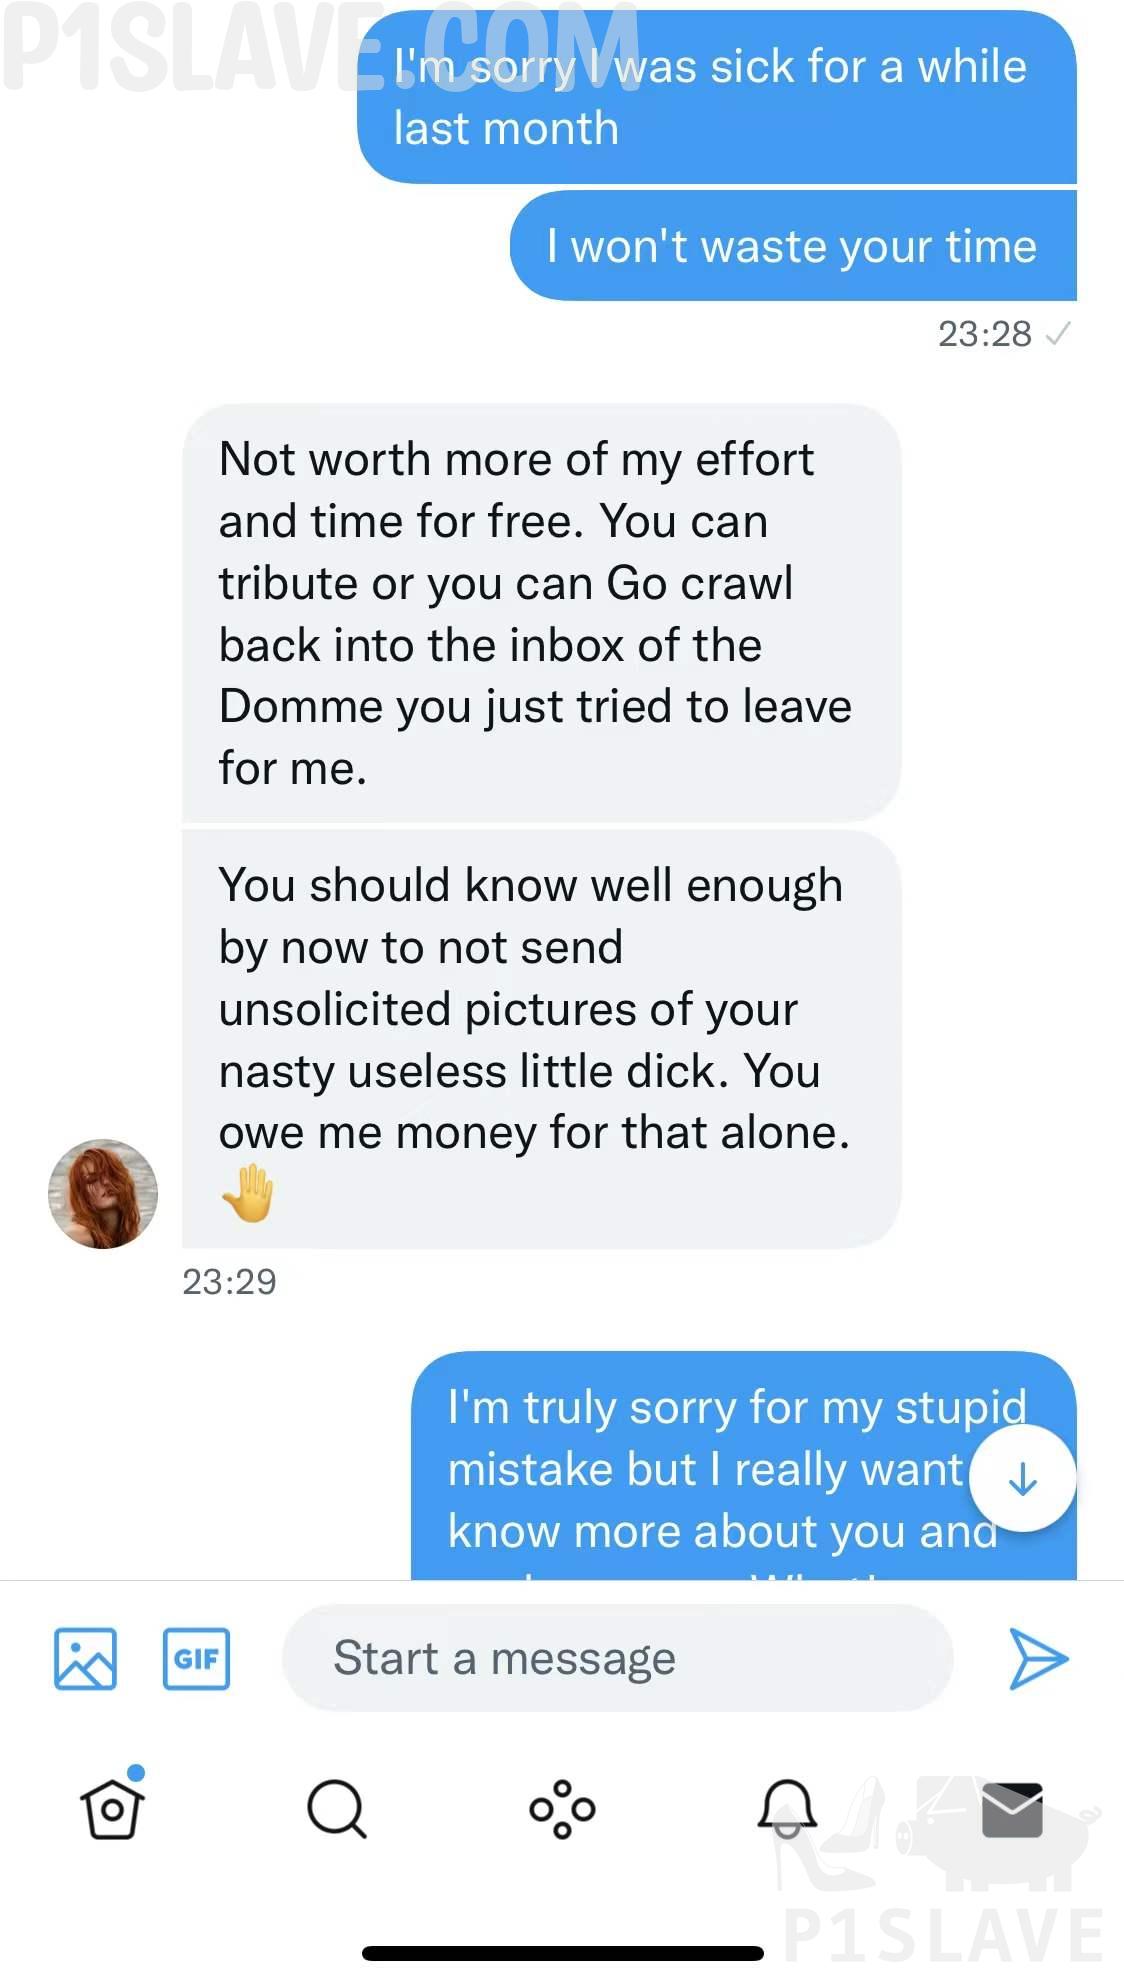Select the 'Not worth more of my effort' message
This screenshot has width=1124, height=1984.
click(x=541, y=613)
